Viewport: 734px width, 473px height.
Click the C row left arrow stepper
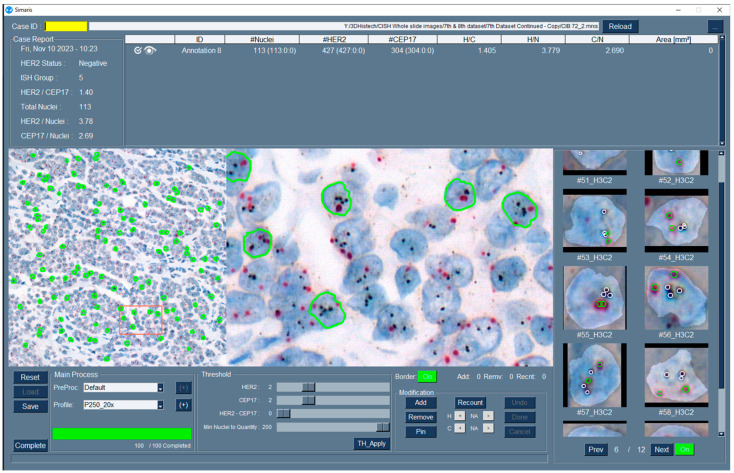(x=460, y=428)
